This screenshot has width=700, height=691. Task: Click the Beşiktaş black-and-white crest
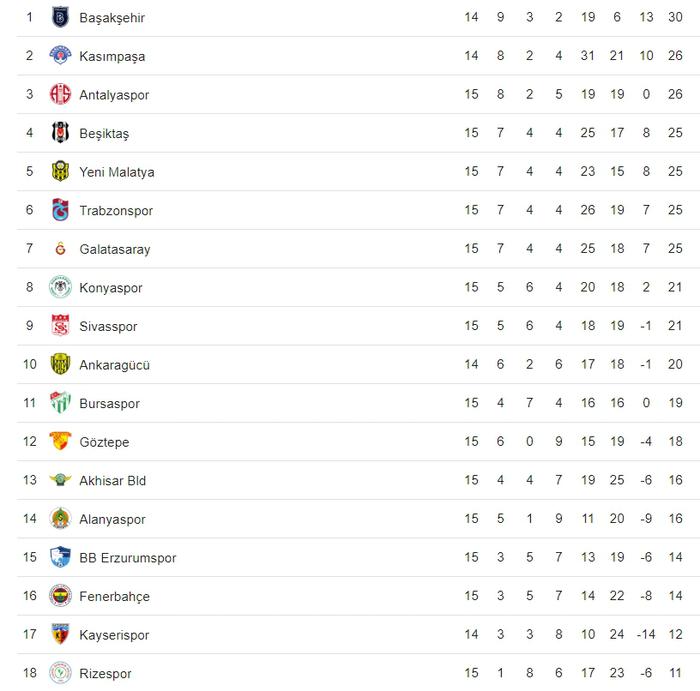[x=60, y=133]
